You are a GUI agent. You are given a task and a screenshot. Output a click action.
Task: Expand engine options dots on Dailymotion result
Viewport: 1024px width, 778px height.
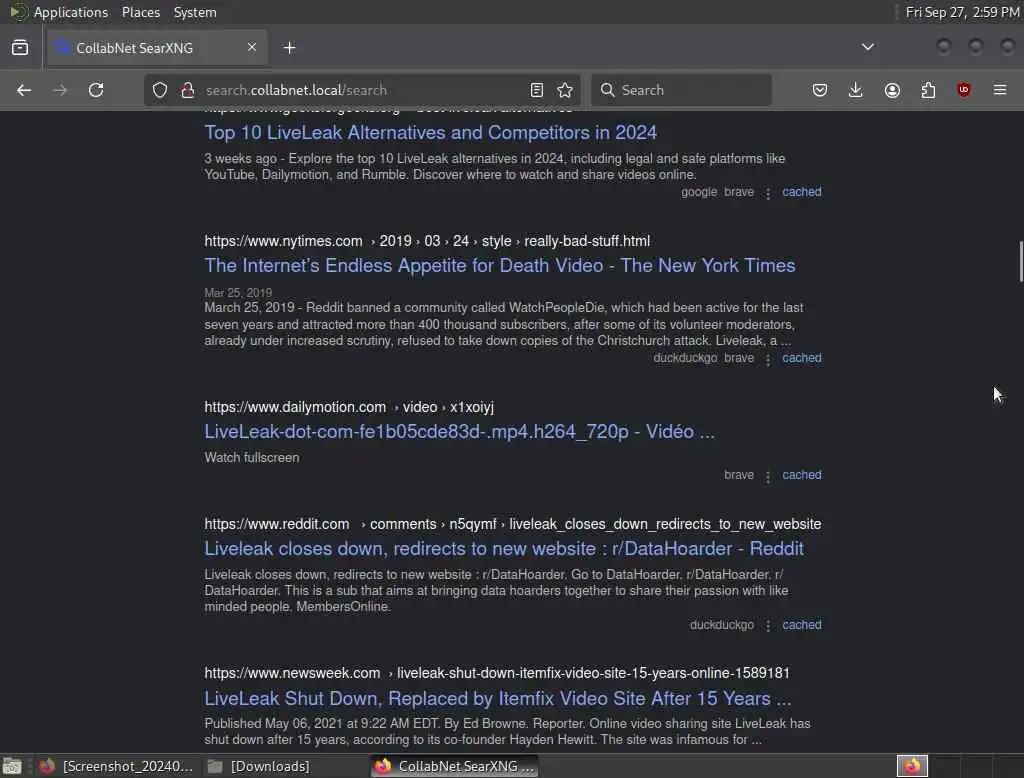[x=768, y=476]
